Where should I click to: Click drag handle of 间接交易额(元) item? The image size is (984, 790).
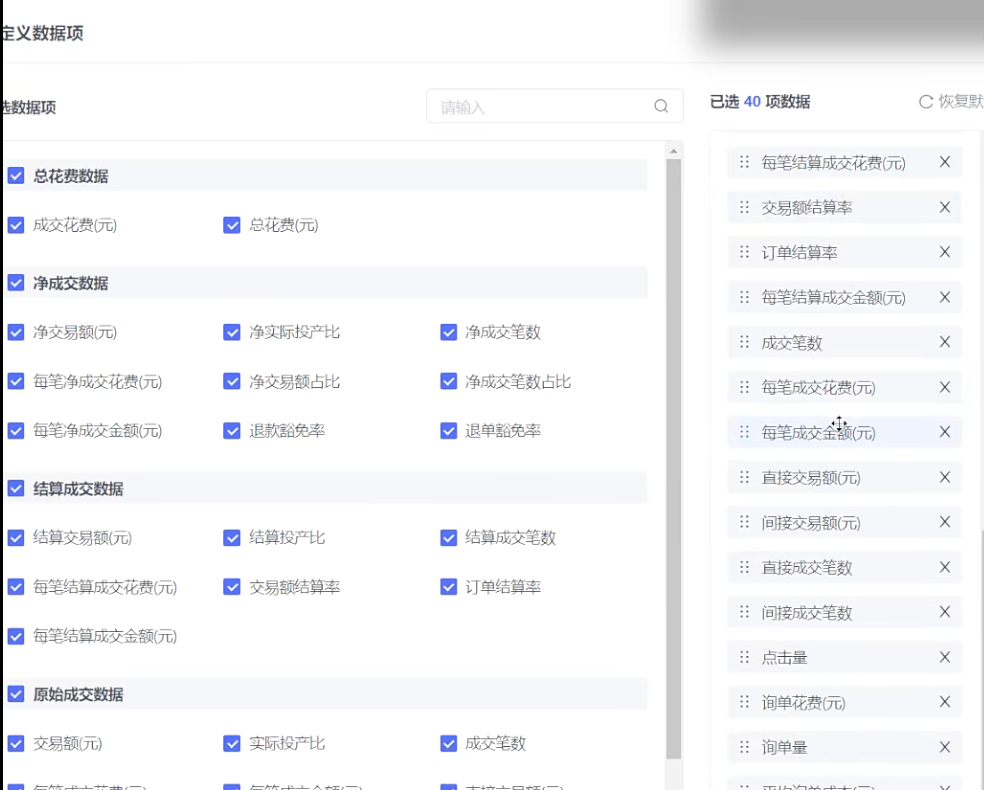pos(744,522)
